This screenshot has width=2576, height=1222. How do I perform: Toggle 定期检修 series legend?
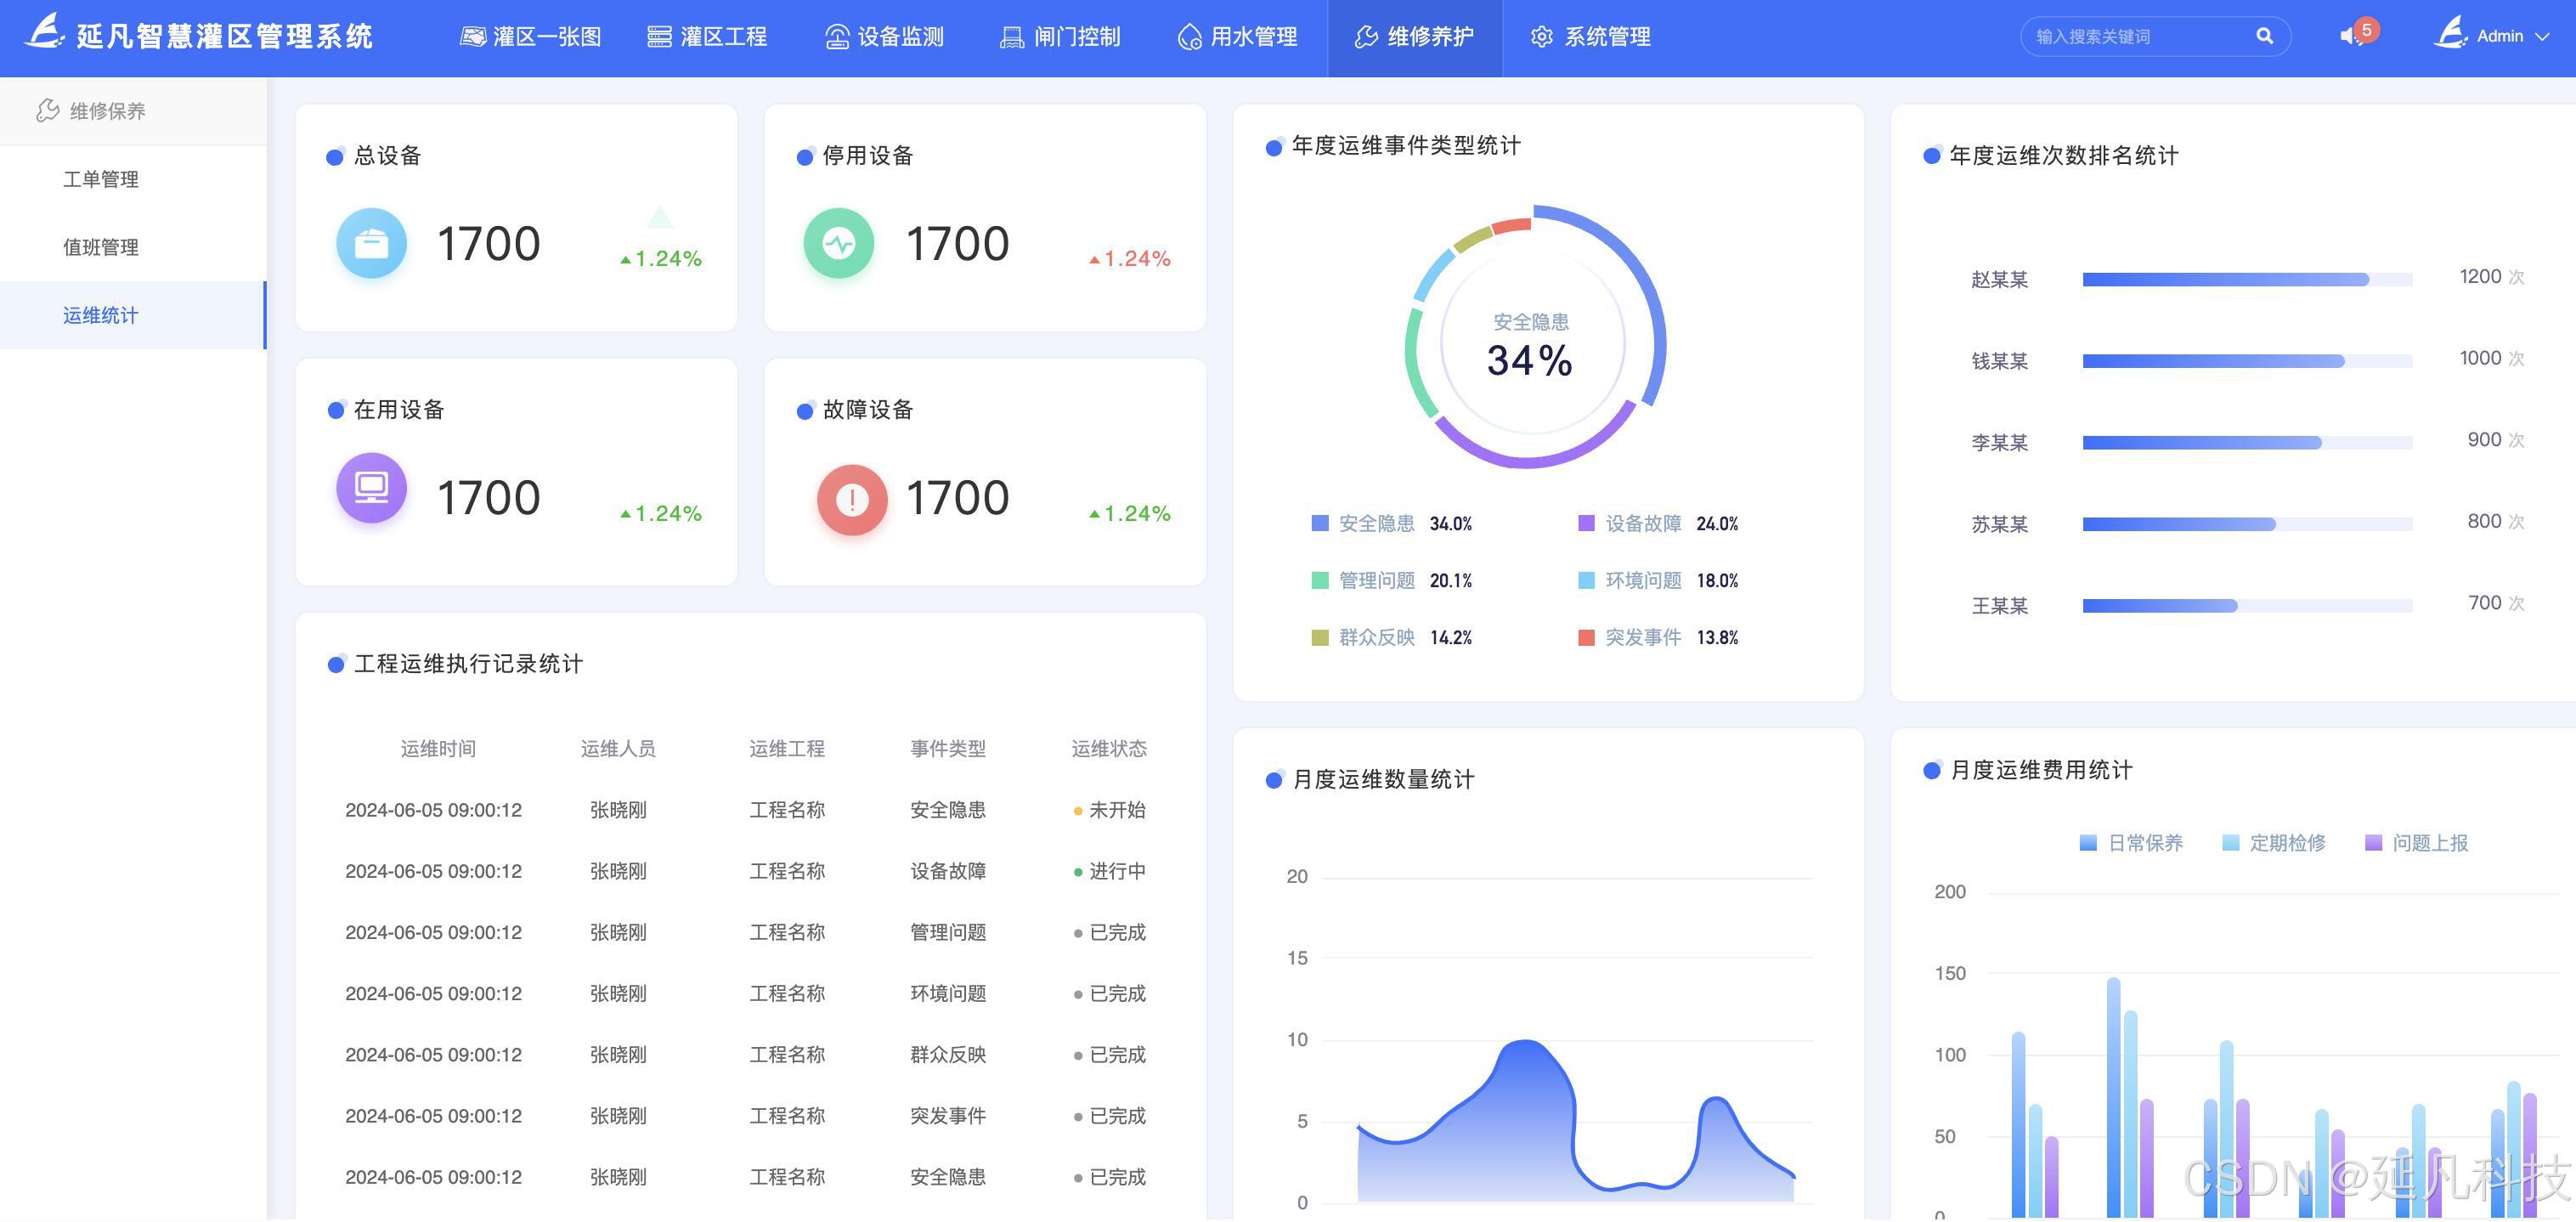point(2274,843)
